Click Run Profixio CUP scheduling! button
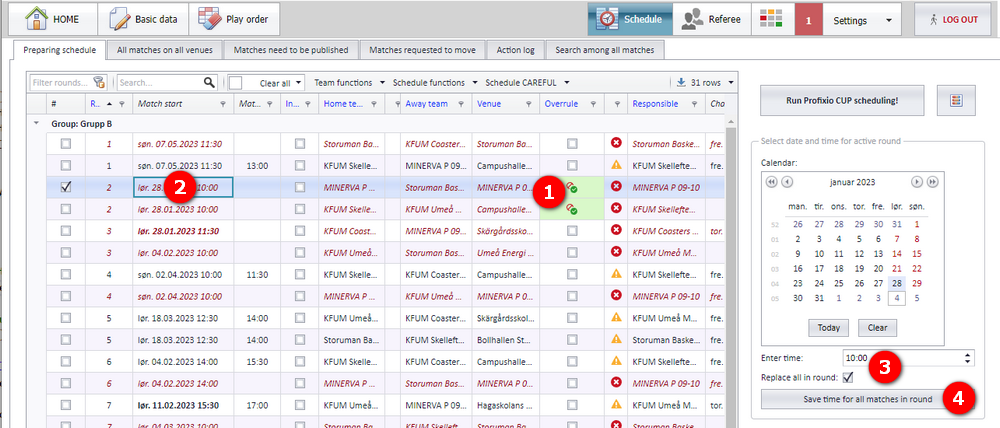The width and height of the screenshot is (1000, 428). (842, 101)
